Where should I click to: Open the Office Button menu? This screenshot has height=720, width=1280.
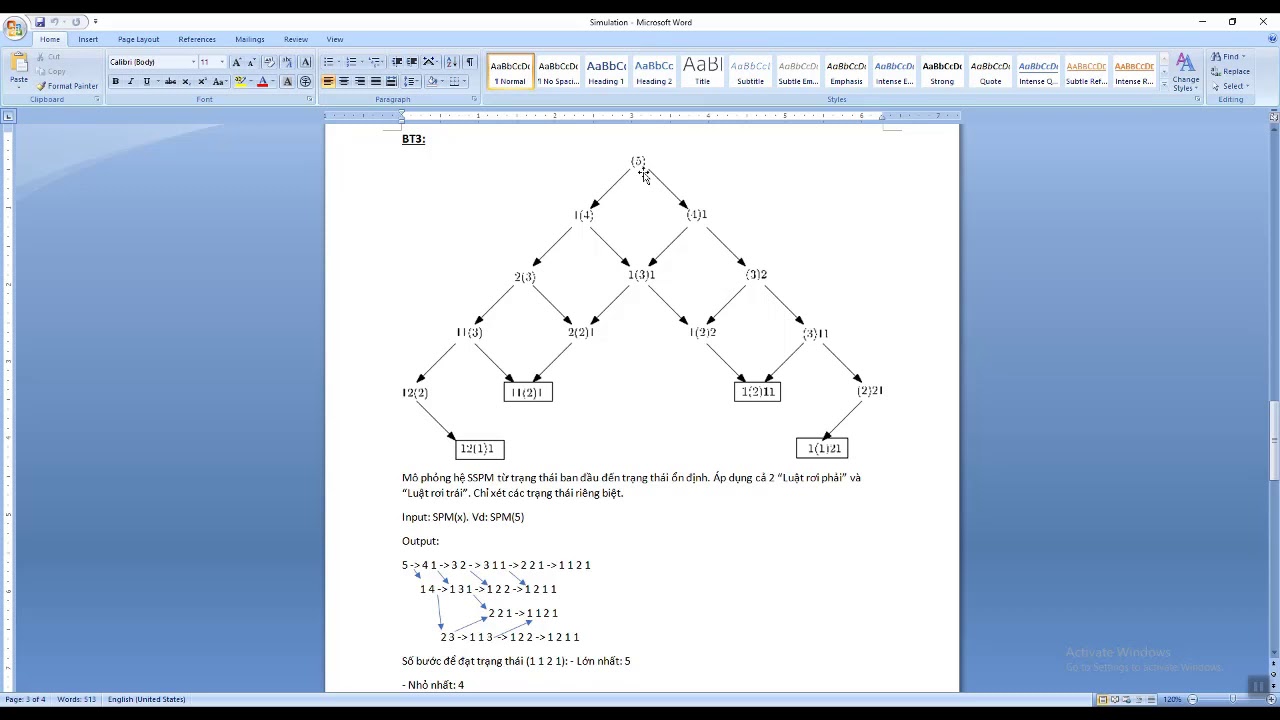[x=14, y=28]
